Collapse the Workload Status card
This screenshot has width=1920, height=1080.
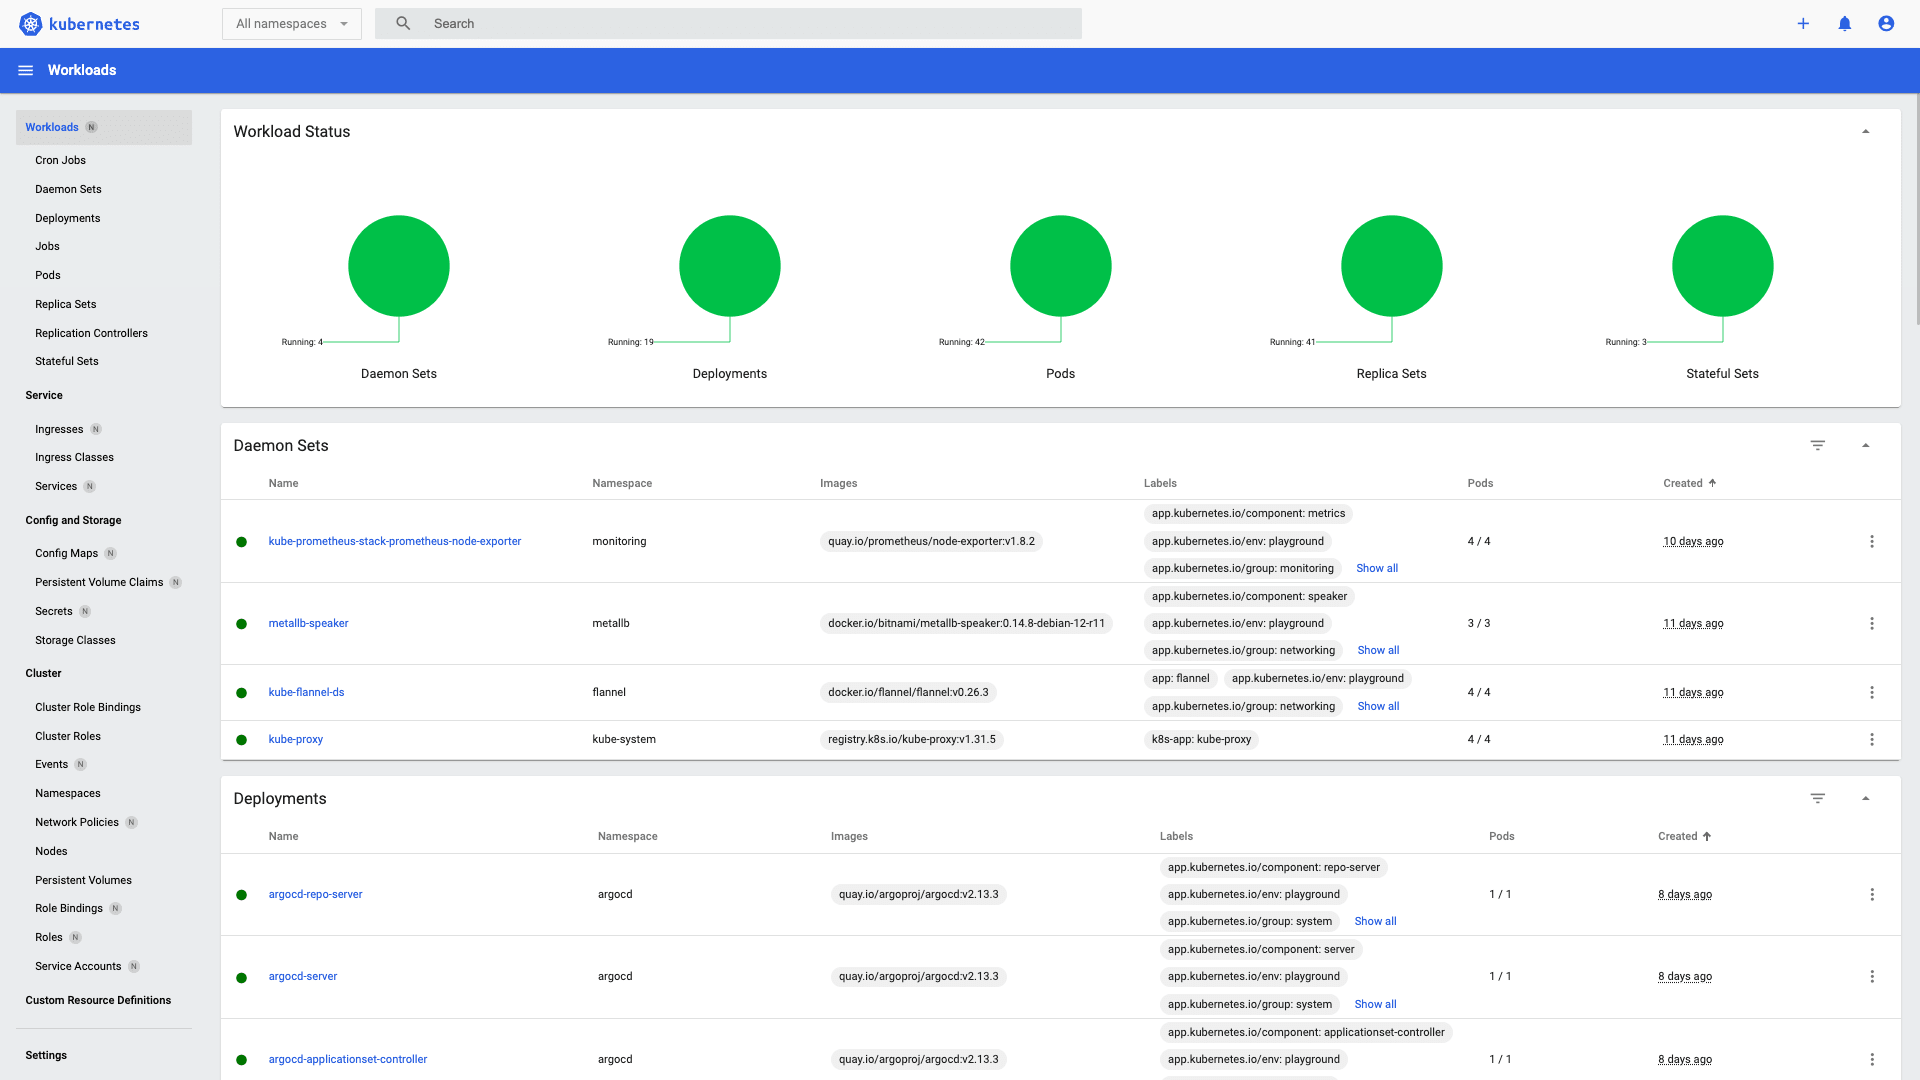[x=1865, y=131]
